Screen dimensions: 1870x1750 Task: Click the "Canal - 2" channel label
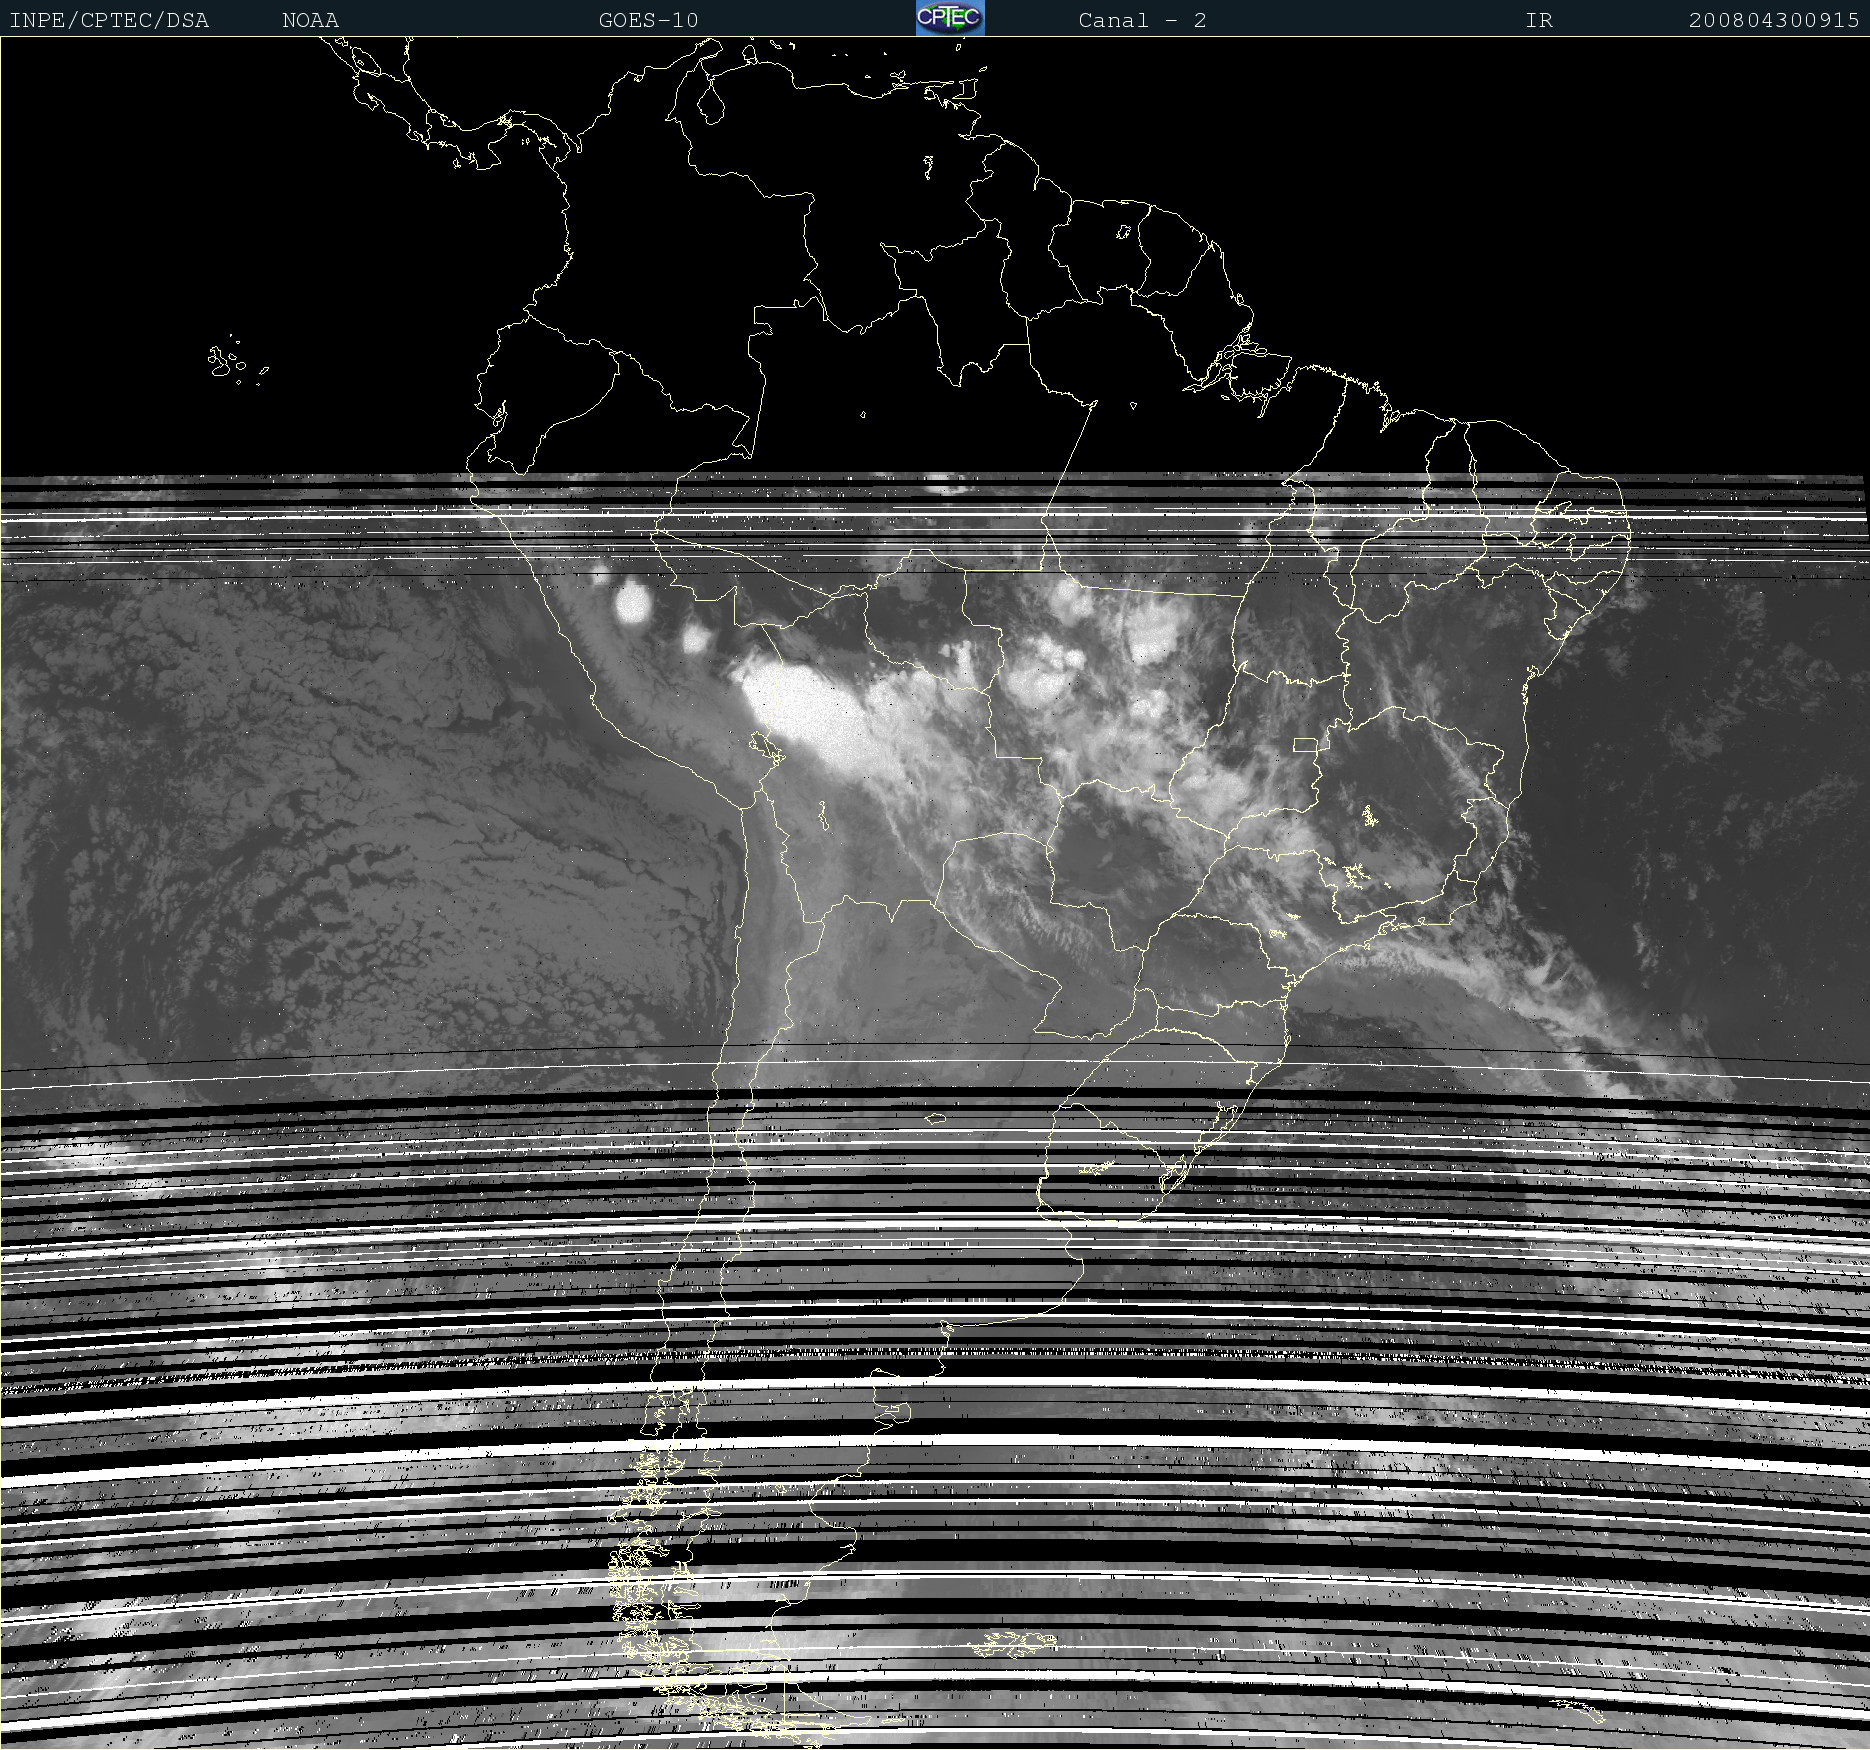[1142, 20]
